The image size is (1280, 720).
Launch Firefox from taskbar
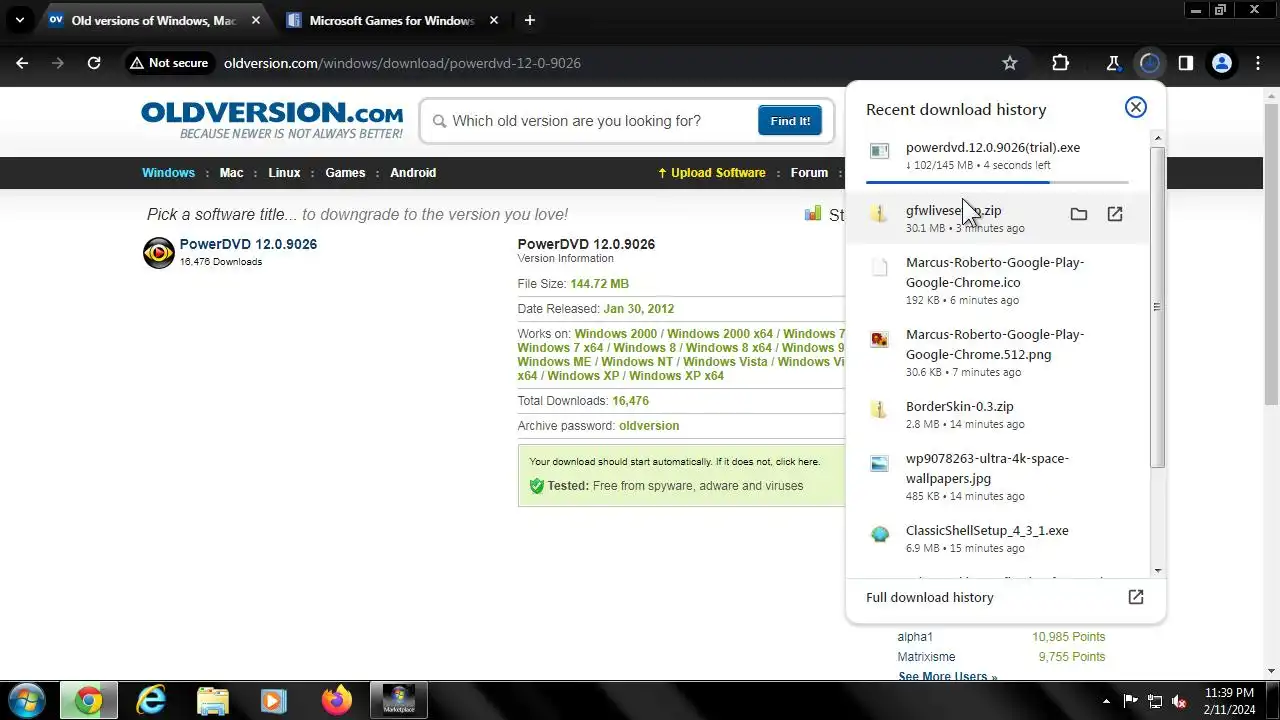click(x=337, y=701)
